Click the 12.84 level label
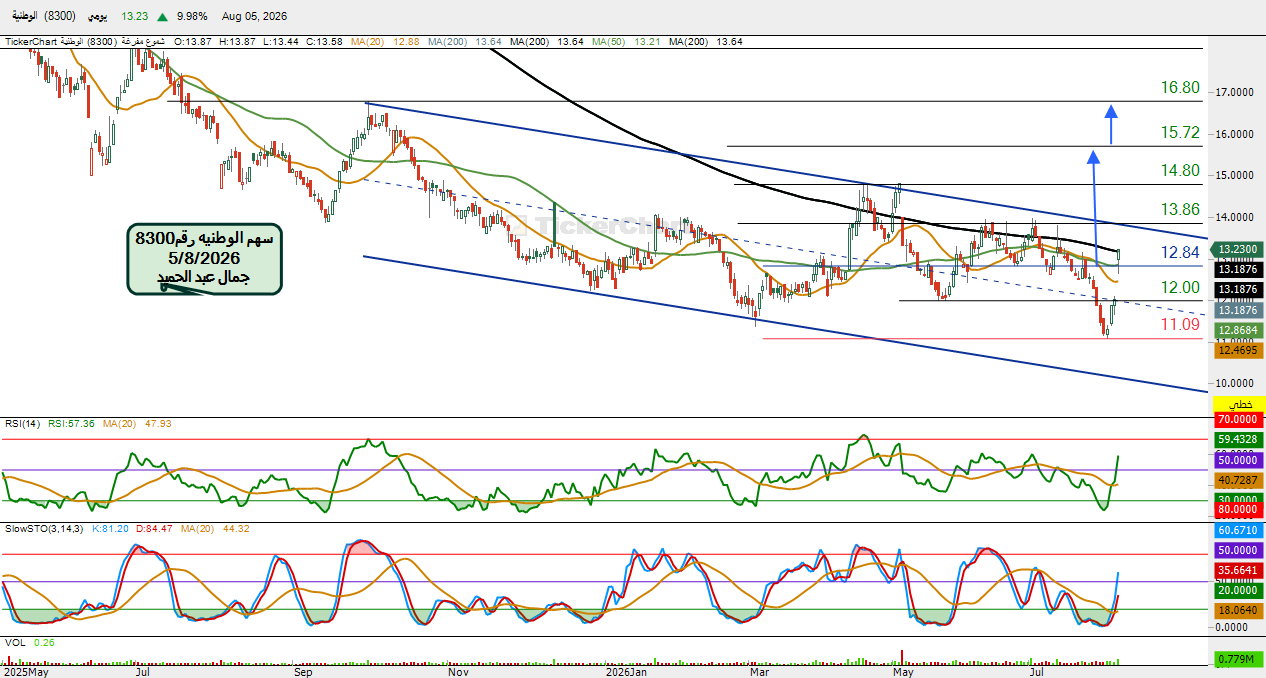The image size is (1266, 678). pos(1180,252)
